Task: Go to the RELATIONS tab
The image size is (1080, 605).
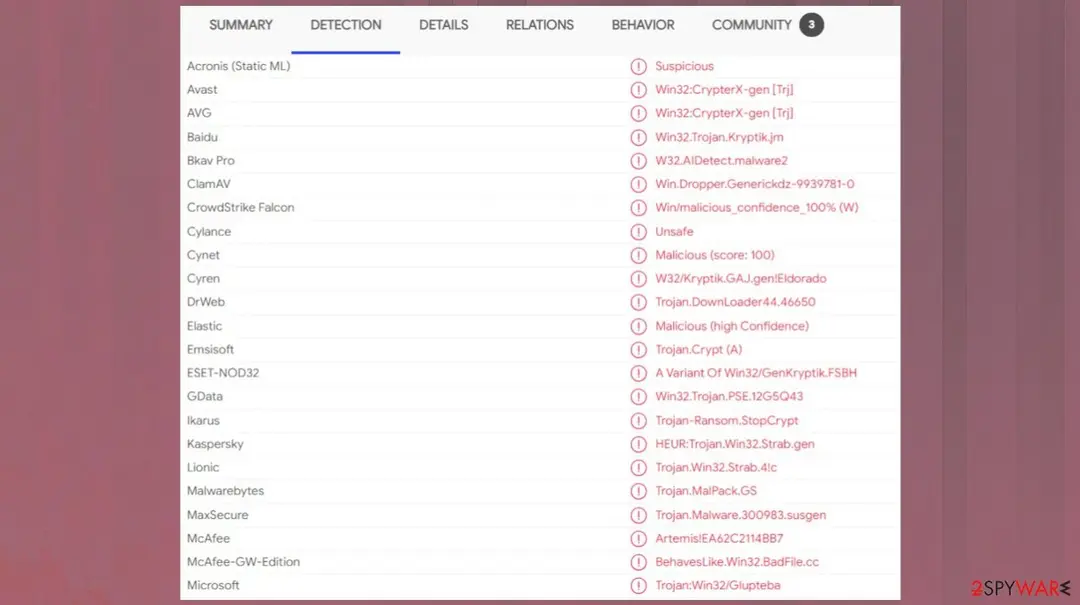Action: [539, 25]
